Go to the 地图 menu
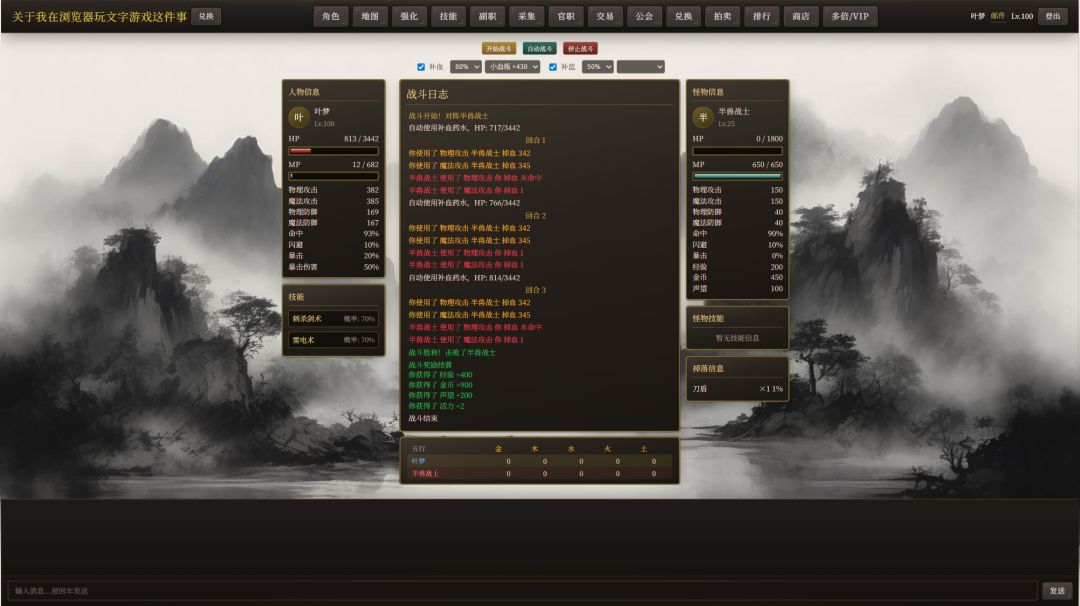The image size is (1080, 606). point(370,16)
